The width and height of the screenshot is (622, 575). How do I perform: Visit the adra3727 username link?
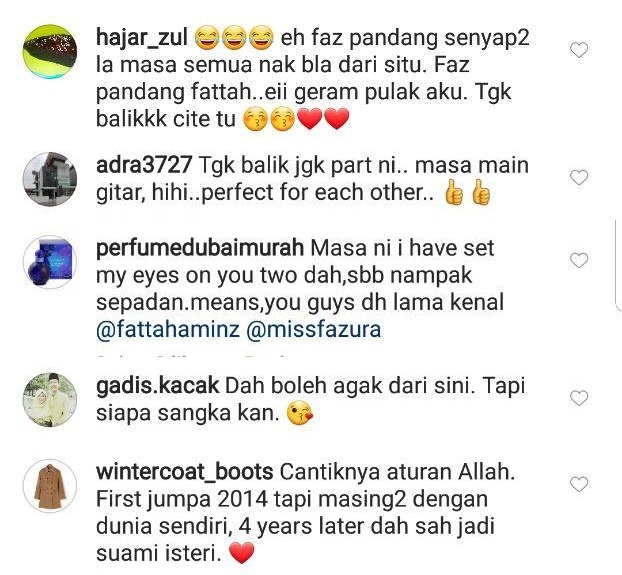point(144,165)
